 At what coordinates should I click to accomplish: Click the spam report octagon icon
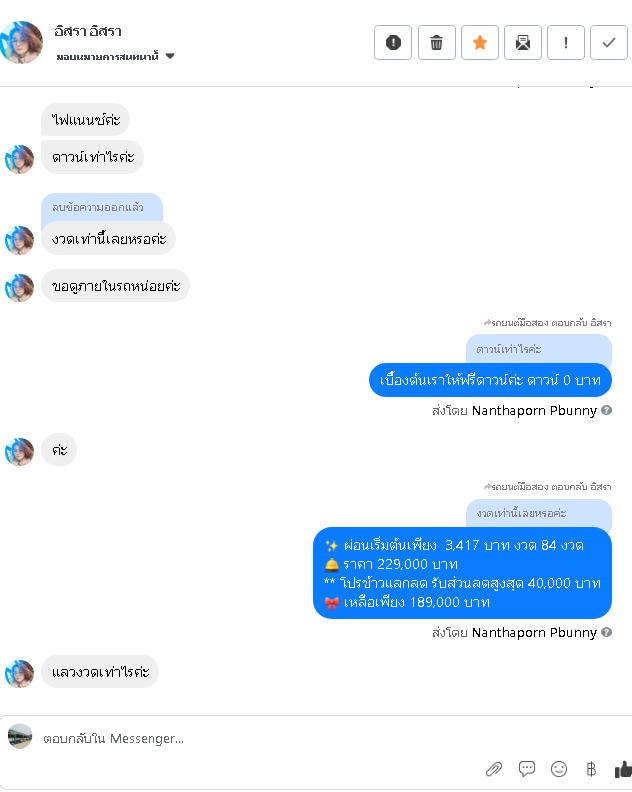[x=393, y=42]
